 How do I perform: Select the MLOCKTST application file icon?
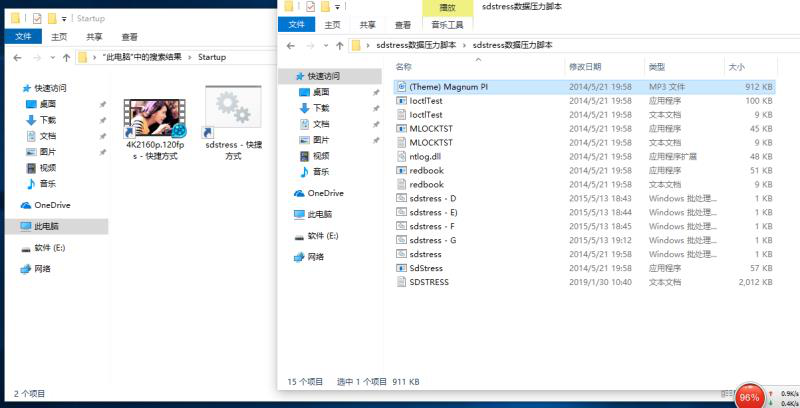pos(402,129)
